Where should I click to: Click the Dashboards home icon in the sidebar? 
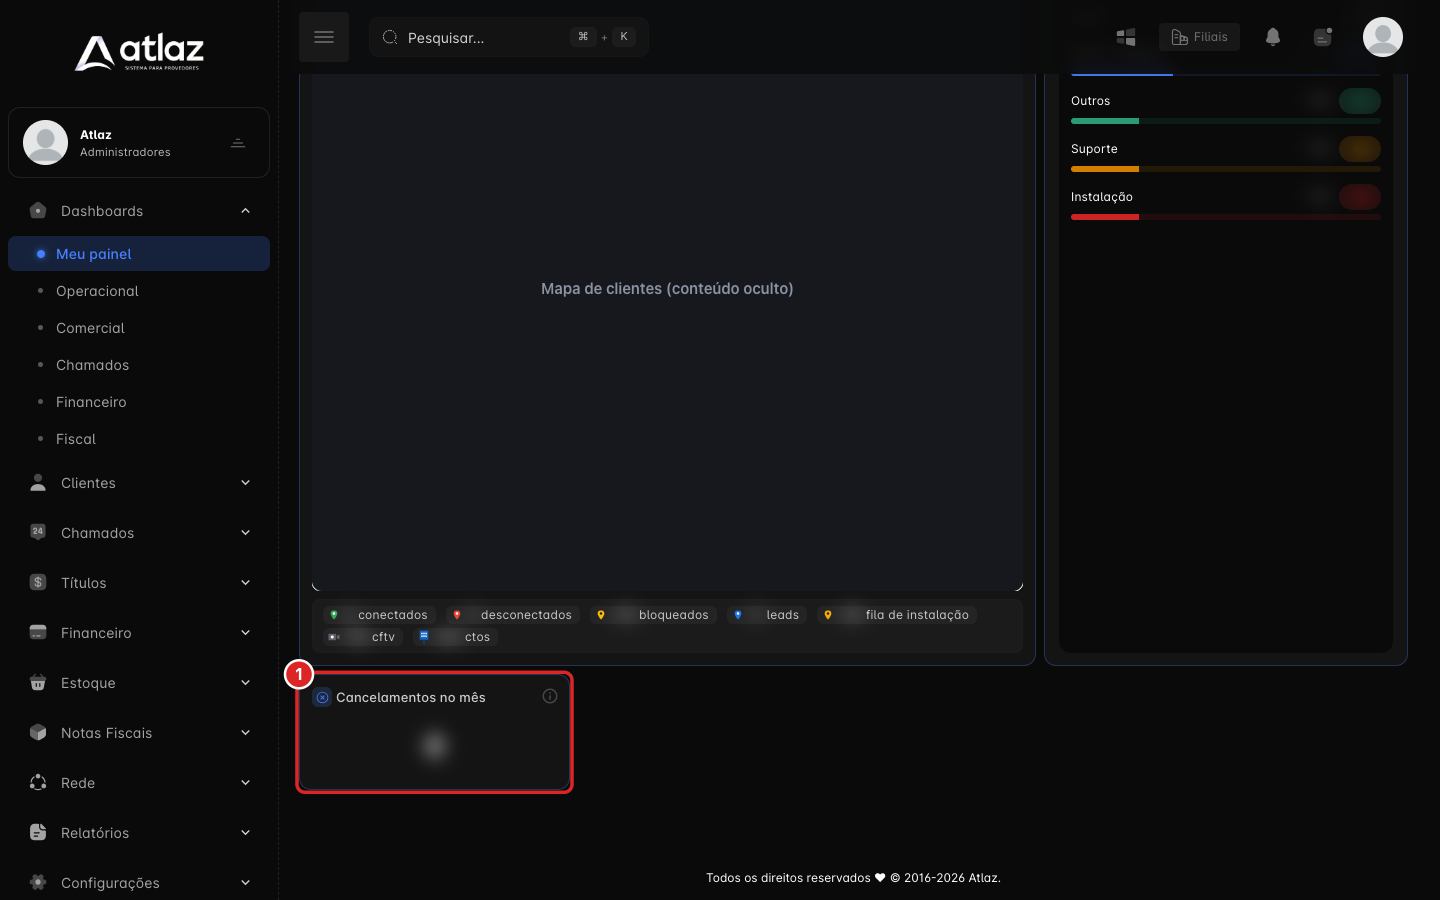[38, 211]
